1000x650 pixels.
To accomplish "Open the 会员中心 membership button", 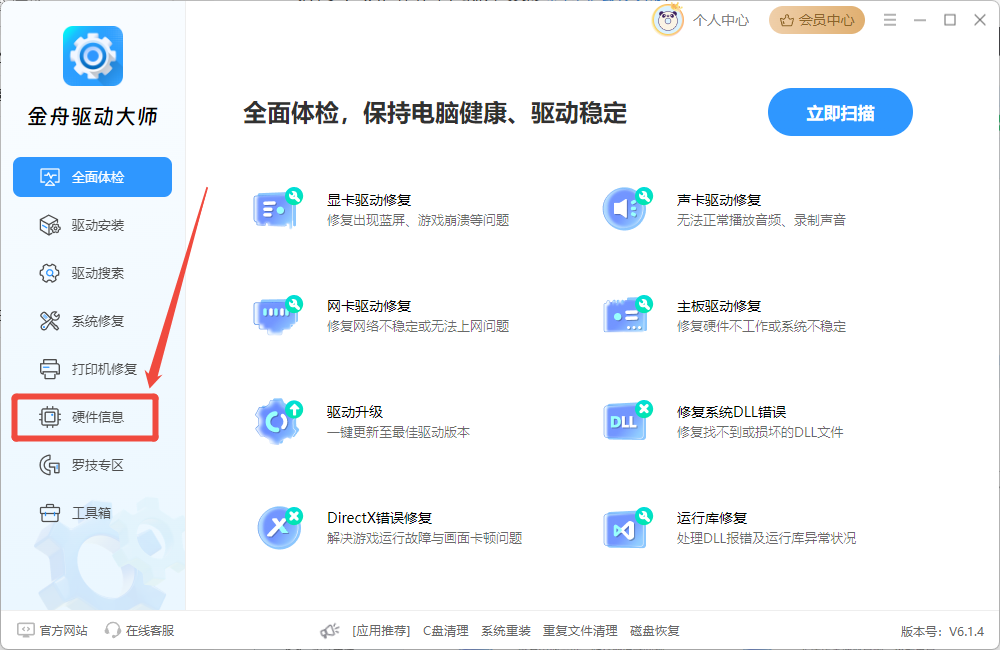I will click(x=816, y=20).
